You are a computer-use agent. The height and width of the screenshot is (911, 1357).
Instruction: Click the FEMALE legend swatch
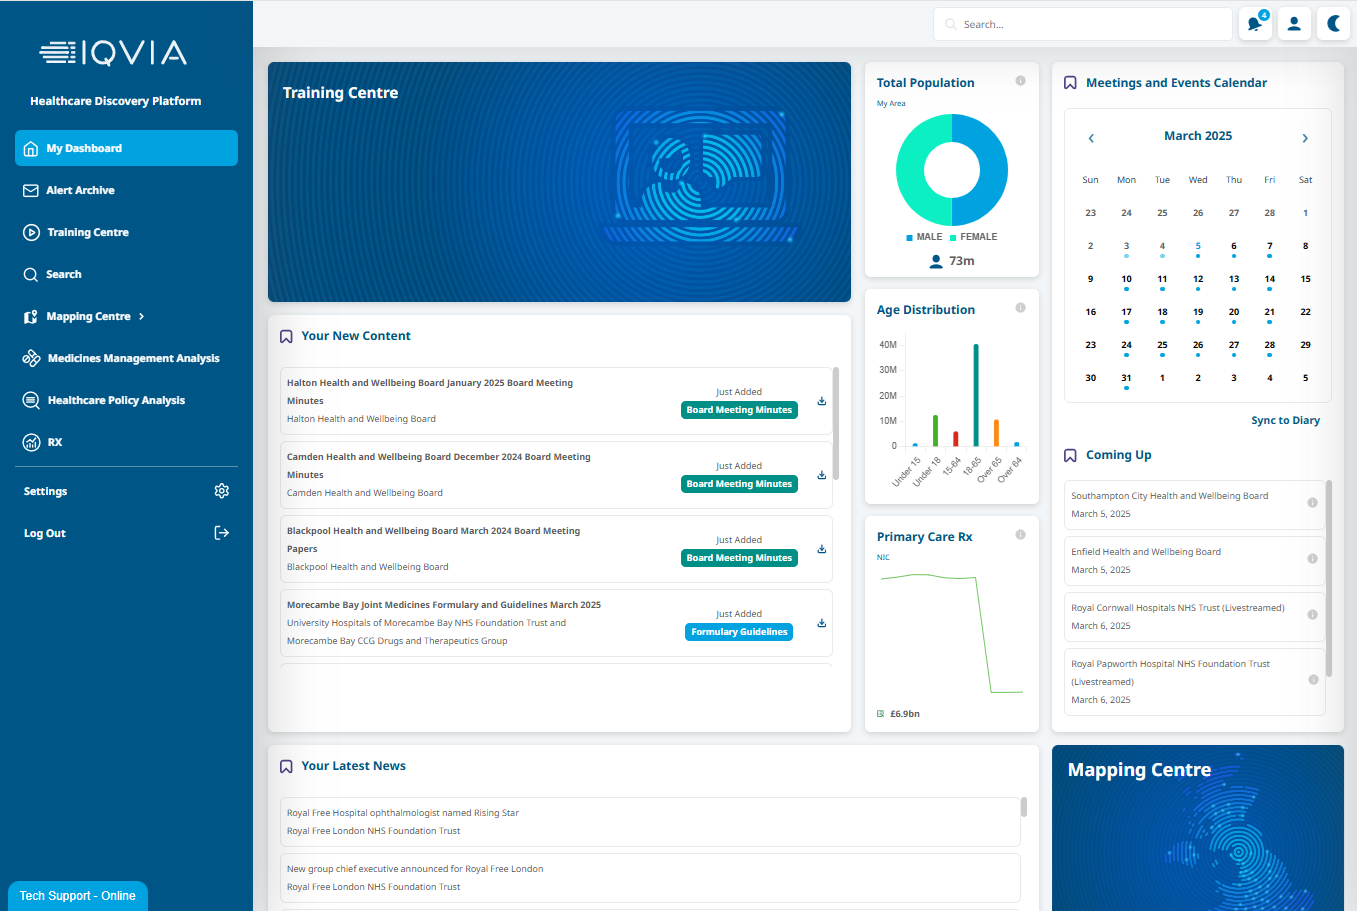(x=953, y=238)
